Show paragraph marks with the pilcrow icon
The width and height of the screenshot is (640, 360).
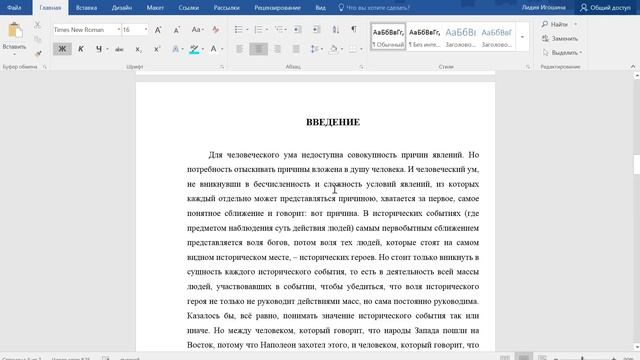click(354, 29)
